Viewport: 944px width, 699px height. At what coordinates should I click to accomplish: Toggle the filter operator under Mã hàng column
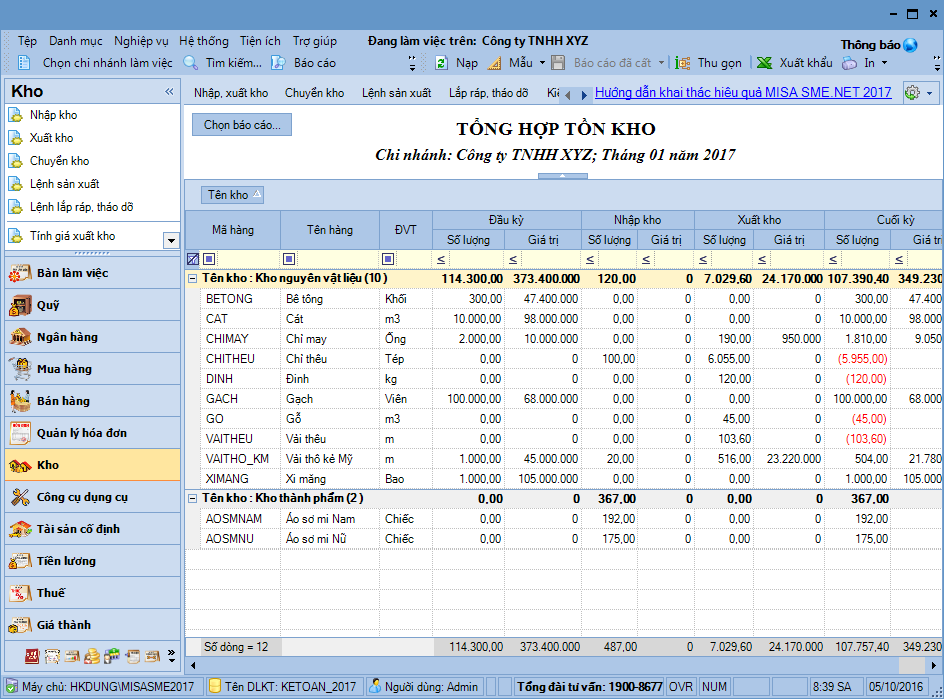[x=209, y=259]
